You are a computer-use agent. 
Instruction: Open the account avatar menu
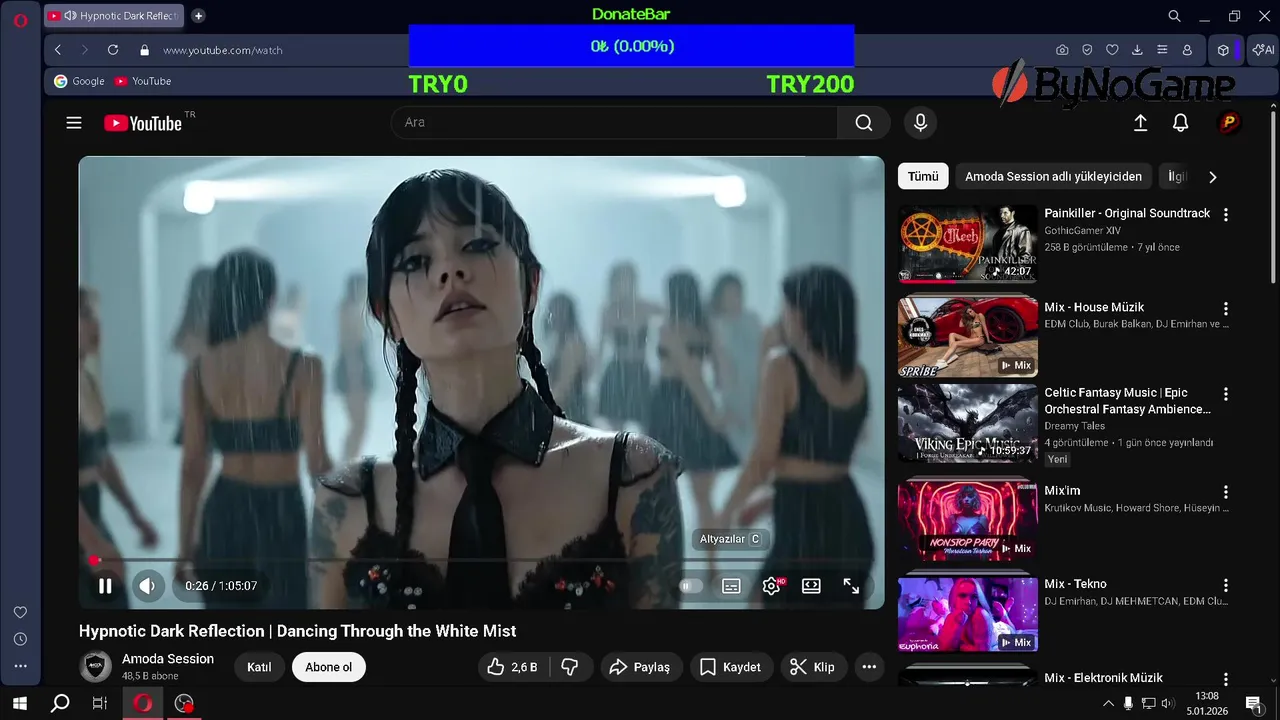tap(1229, 122)
